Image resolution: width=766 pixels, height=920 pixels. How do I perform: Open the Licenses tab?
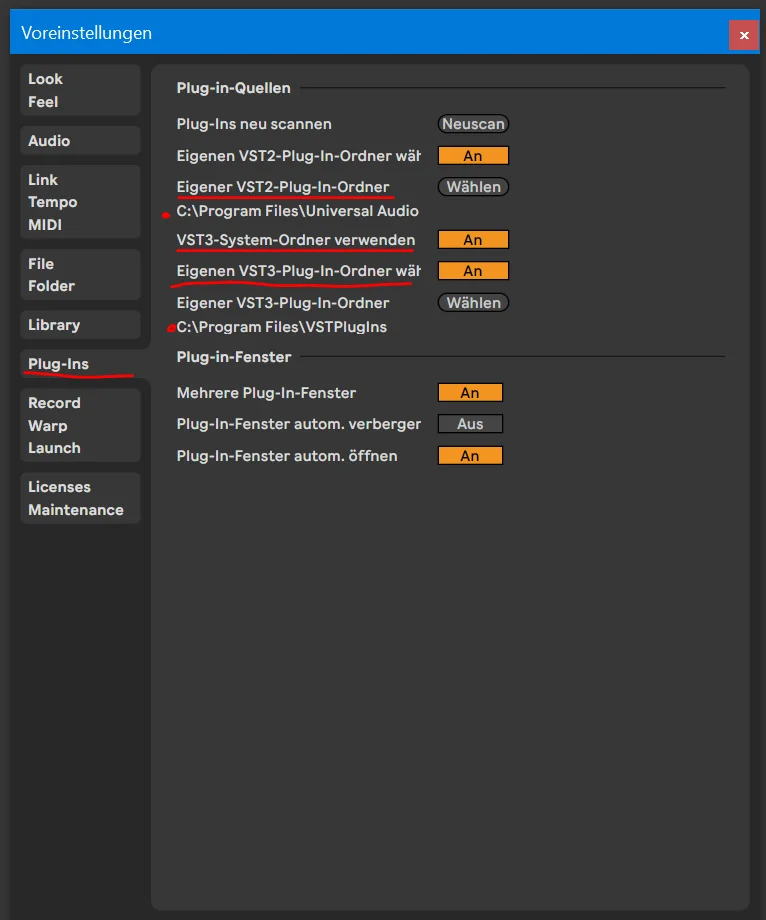click(59, 487)
